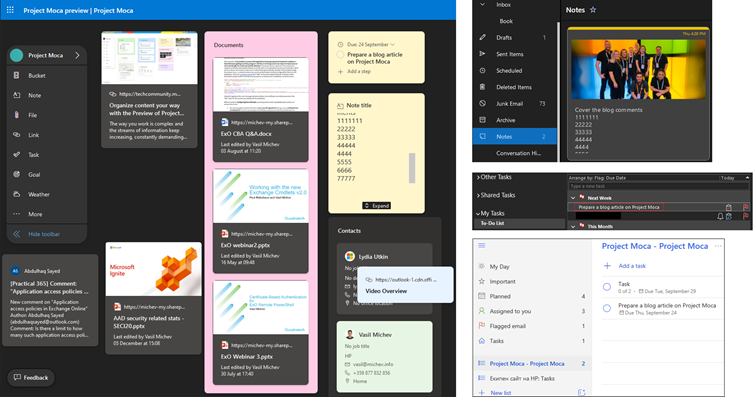
Task: Collapse the My Tasks section
Action: (478, 213)
